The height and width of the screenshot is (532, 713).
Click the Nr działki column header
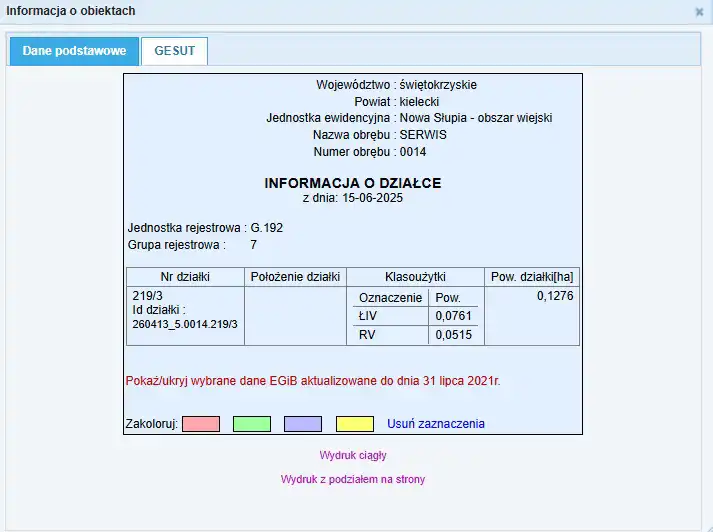185,277
